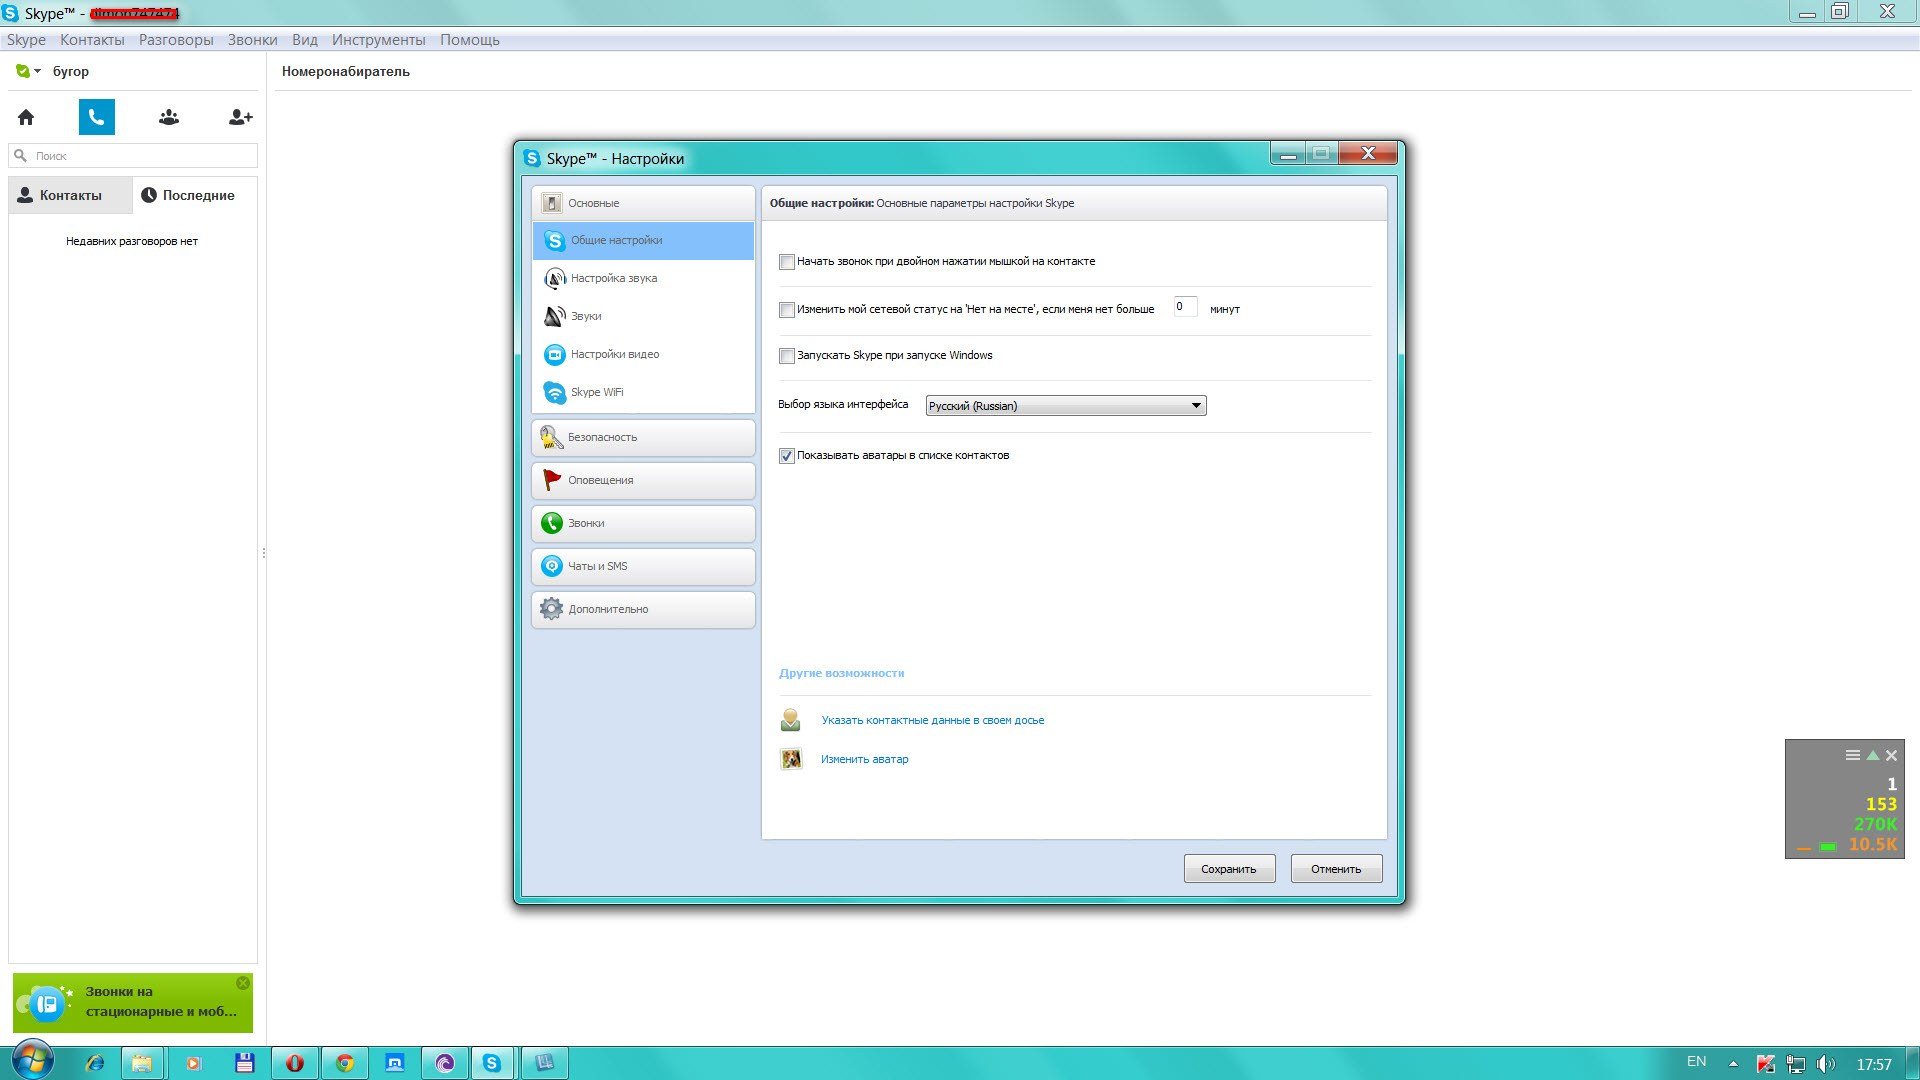Viewport: 1920px width, 1080px height.
Task: Open the Вид menu
Action: tap(305, 40)
